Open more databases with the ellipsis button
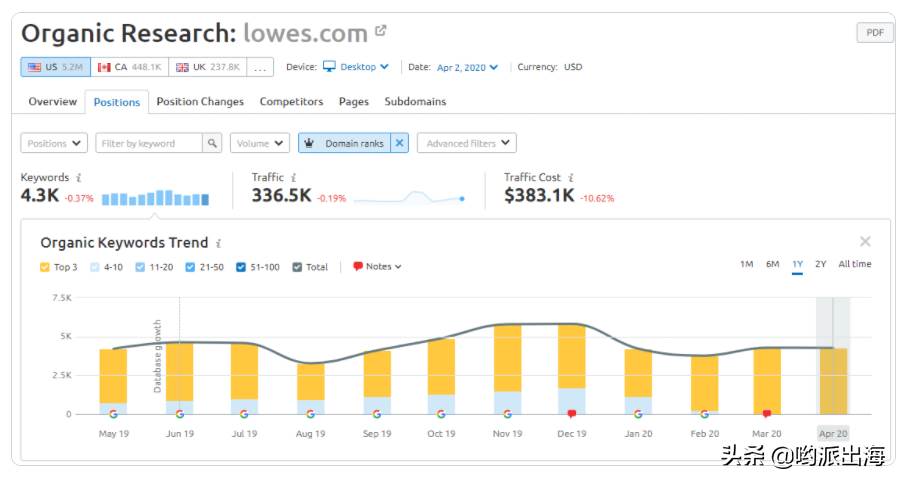This screenshot has width=899, height=481. click(260, 67)
